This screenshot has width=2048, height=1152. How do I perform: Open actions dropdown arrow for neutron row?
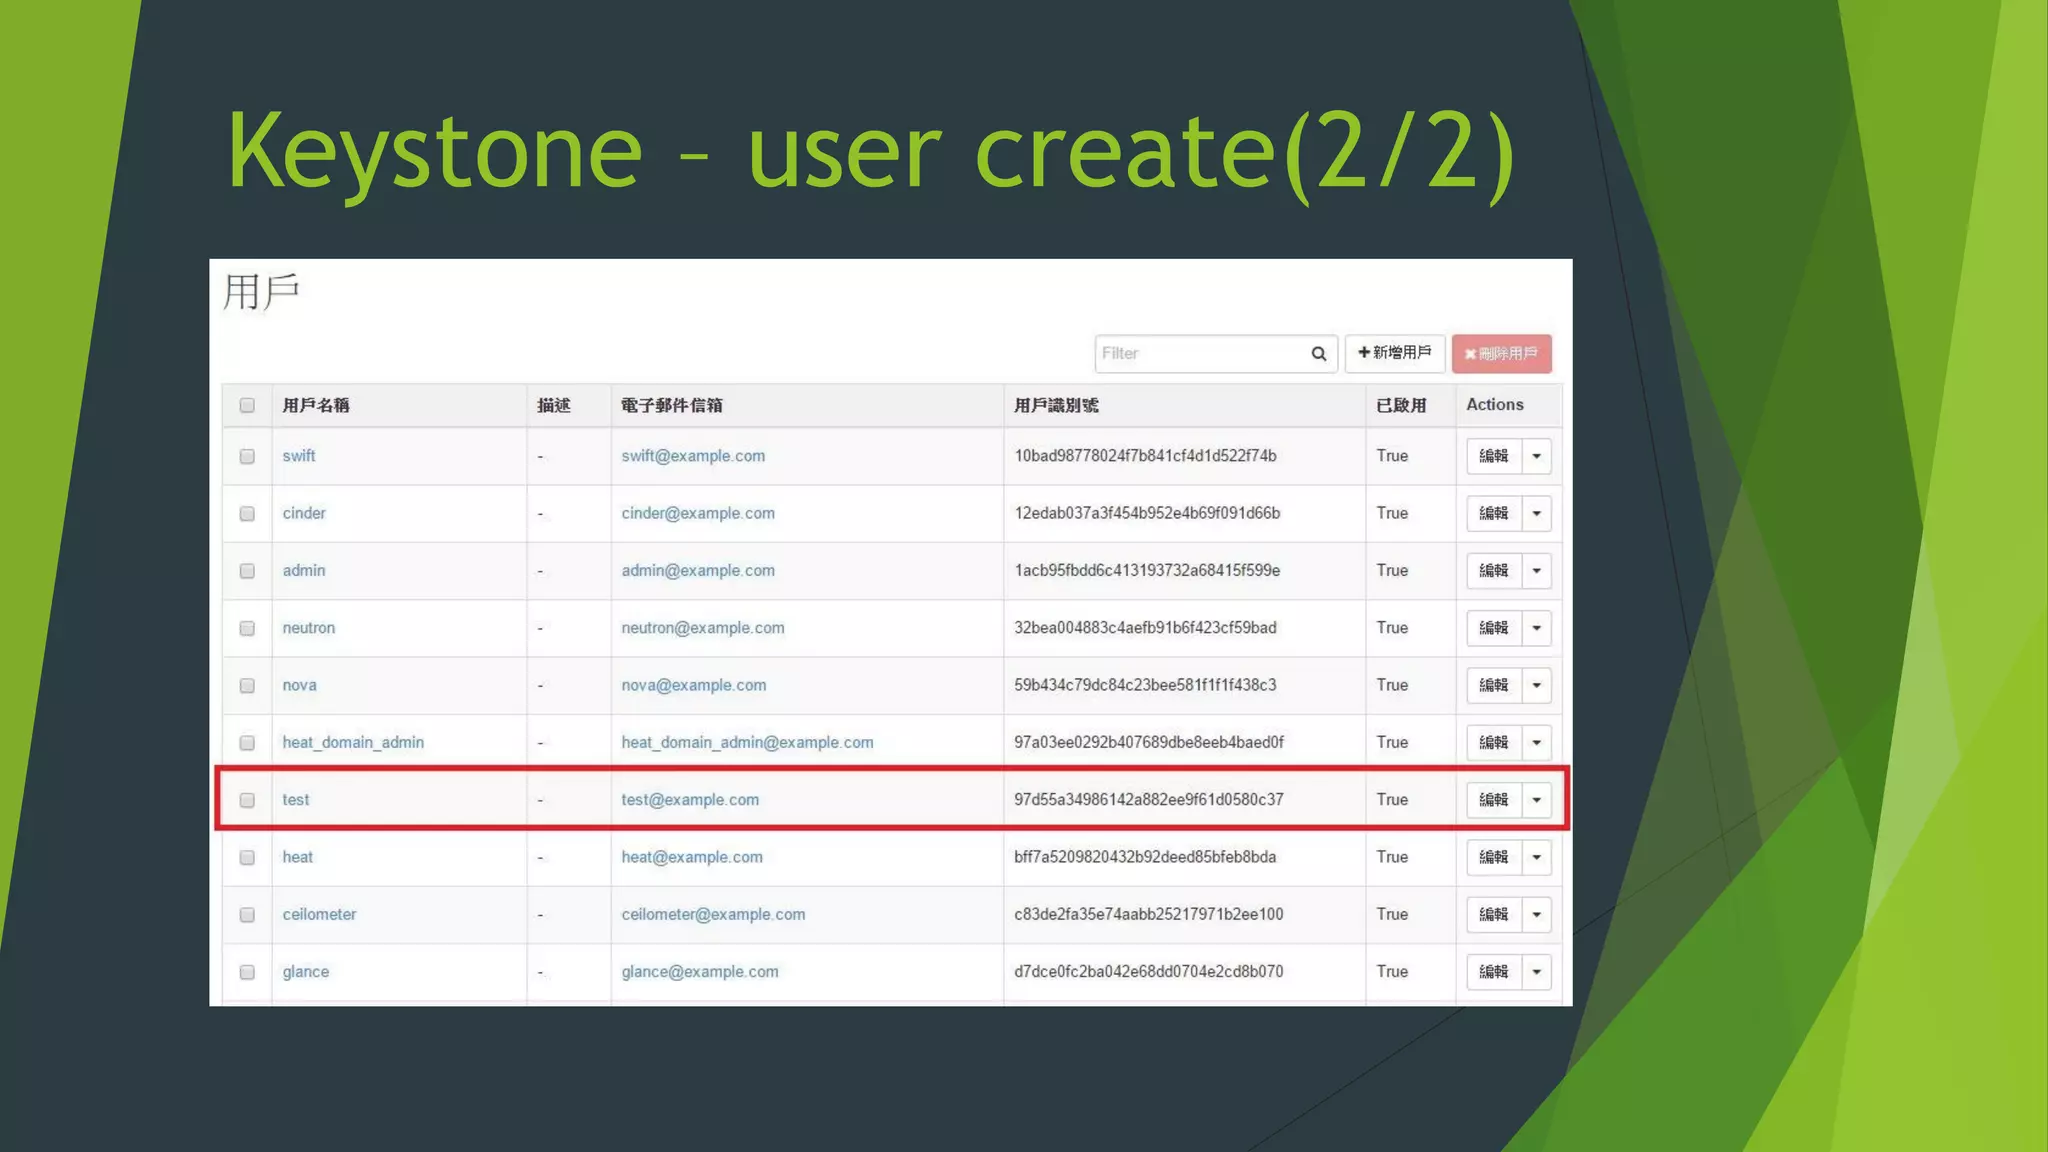click(1536, 628)
